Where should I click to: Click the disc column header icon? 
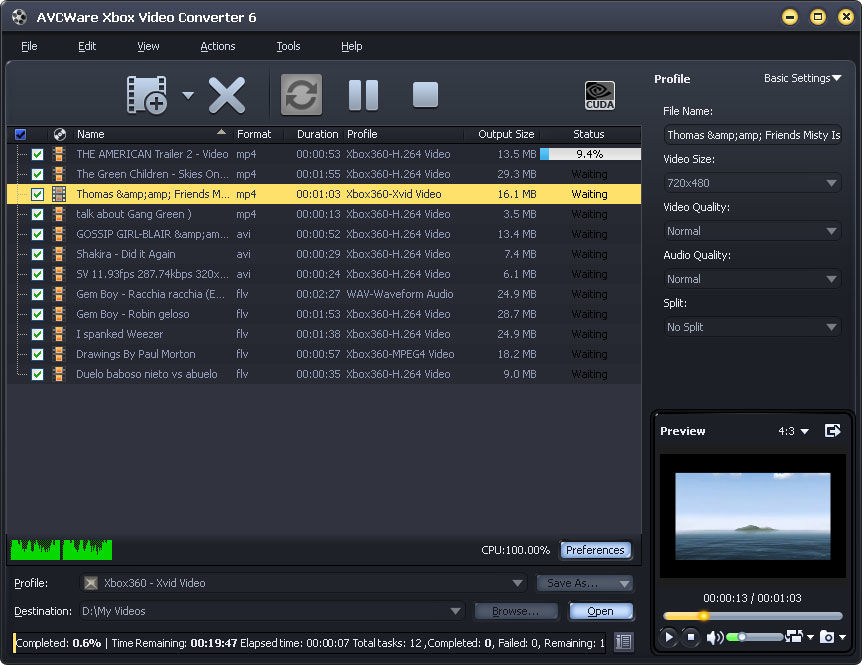[60, 134]
